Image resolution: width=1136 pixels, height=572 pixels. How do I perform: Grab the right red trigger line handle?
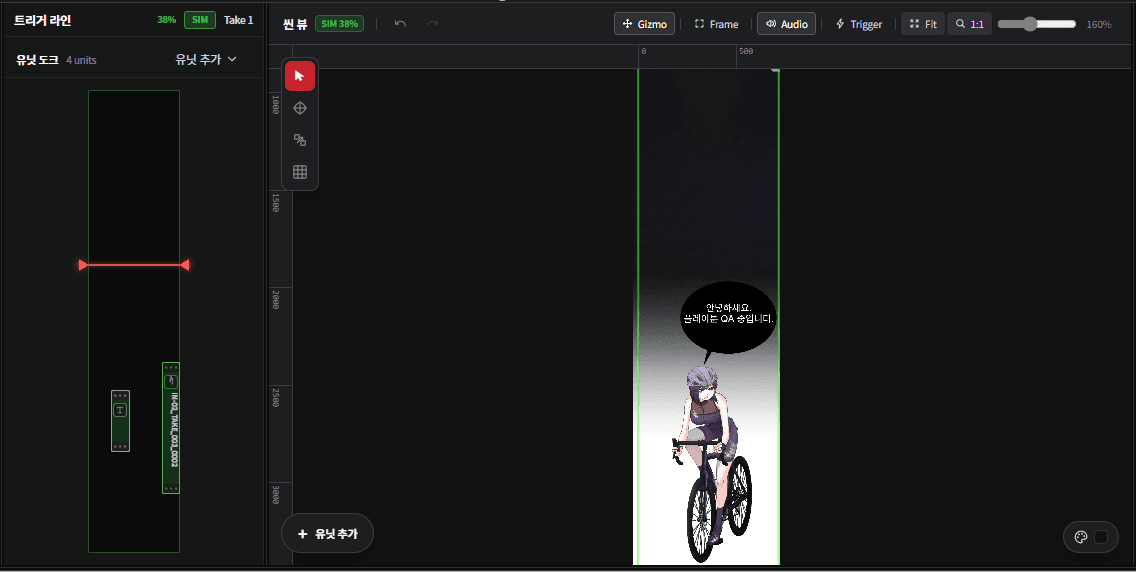pyautogui.click(x=185, y=265)
